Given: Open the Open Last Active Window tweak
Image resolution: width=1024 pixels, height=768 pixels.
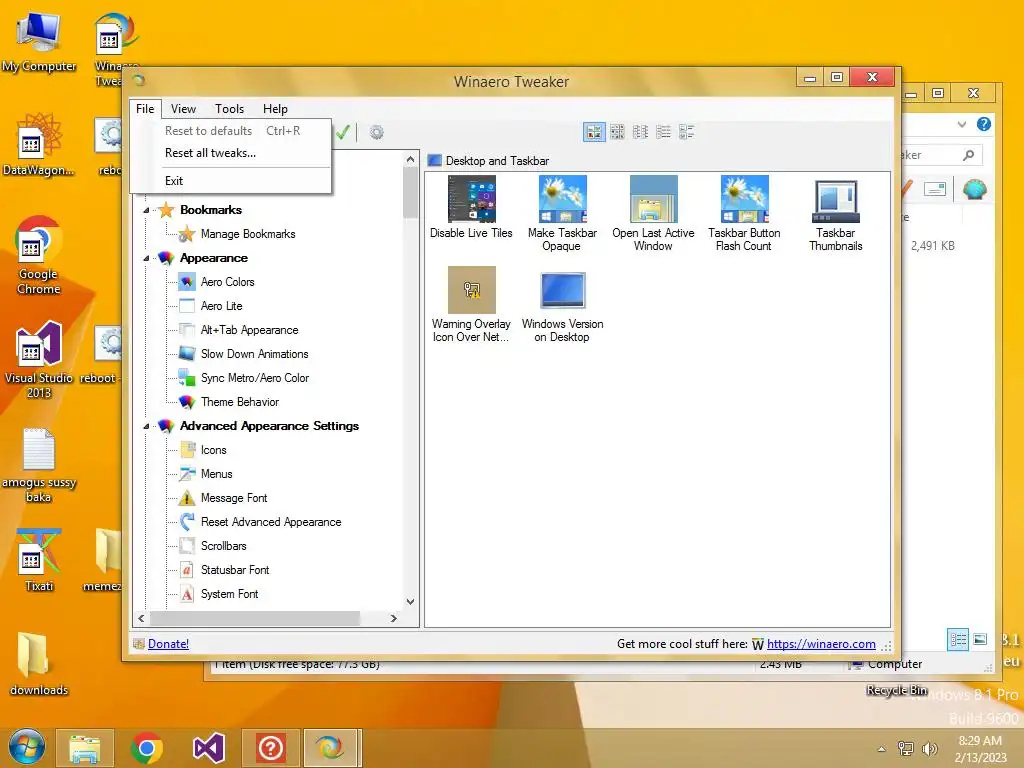Looking at the screenshot, I should 653,214.
